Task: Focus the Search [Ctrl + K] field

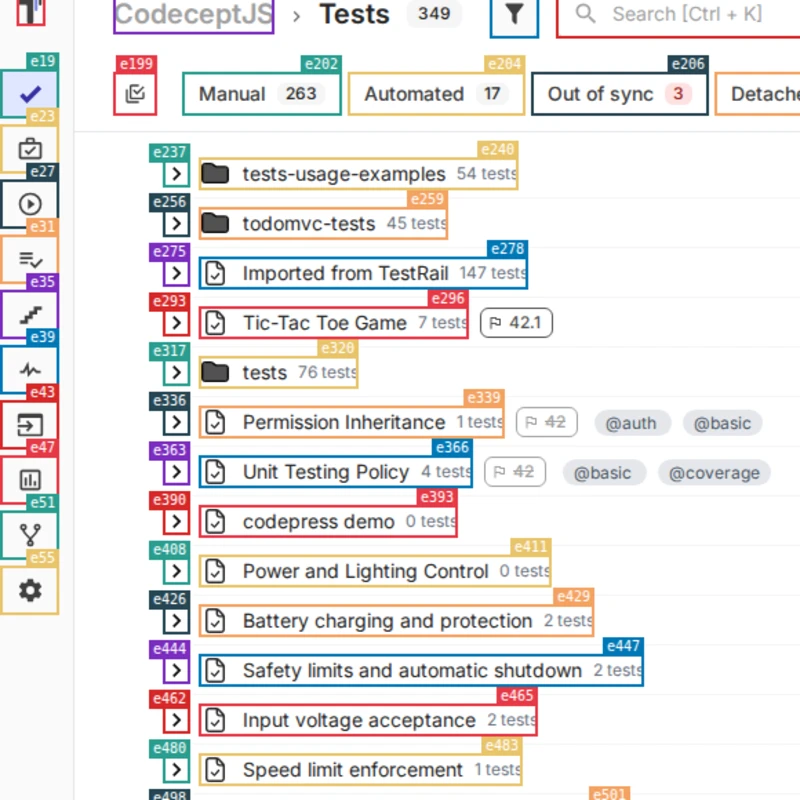Action: pyautogui.click(x=679, y=15)
